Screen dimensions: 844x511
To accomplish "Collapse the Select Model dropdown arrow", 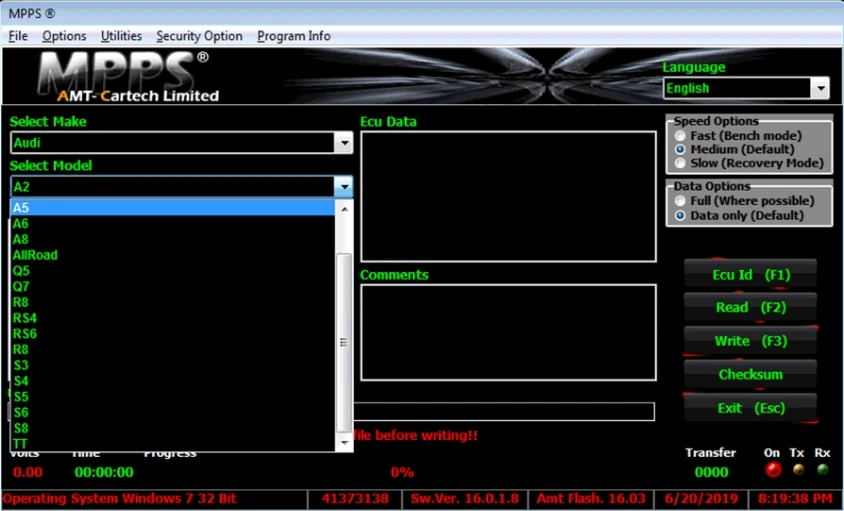I will [x=343, y=187].
